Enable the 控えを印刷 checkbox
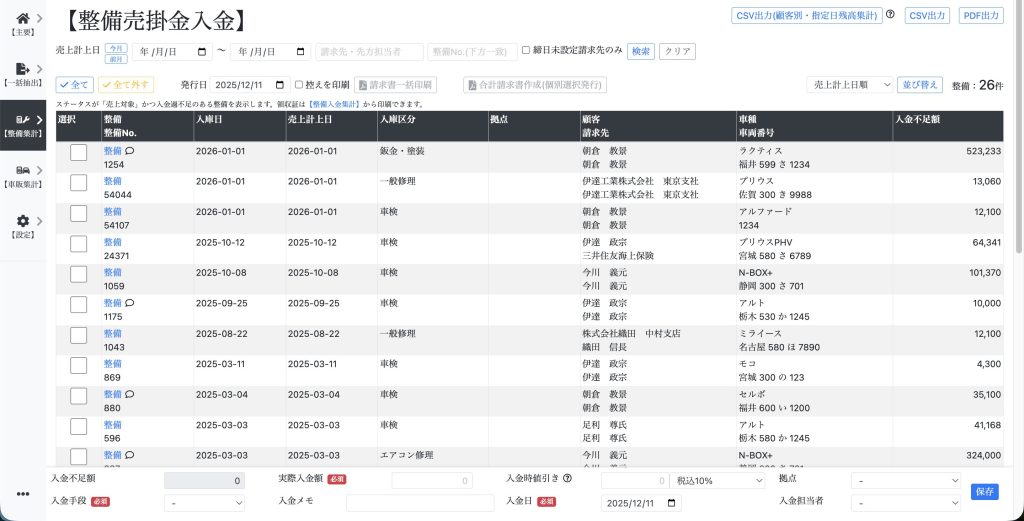This screenshot has height=521, width=1024. coord(299,85)
